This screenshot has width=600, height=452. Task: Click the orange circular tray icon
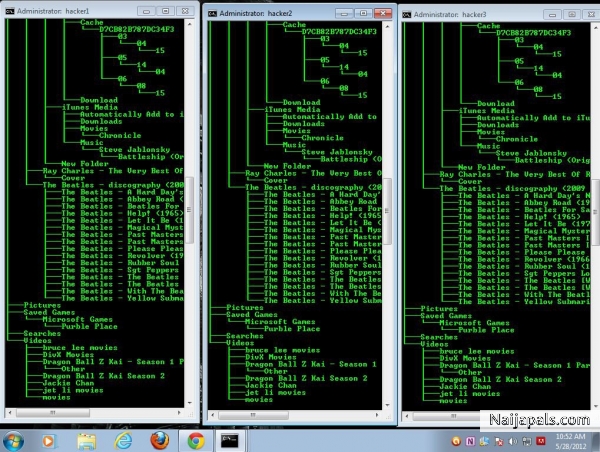click(x=456, y=441)
